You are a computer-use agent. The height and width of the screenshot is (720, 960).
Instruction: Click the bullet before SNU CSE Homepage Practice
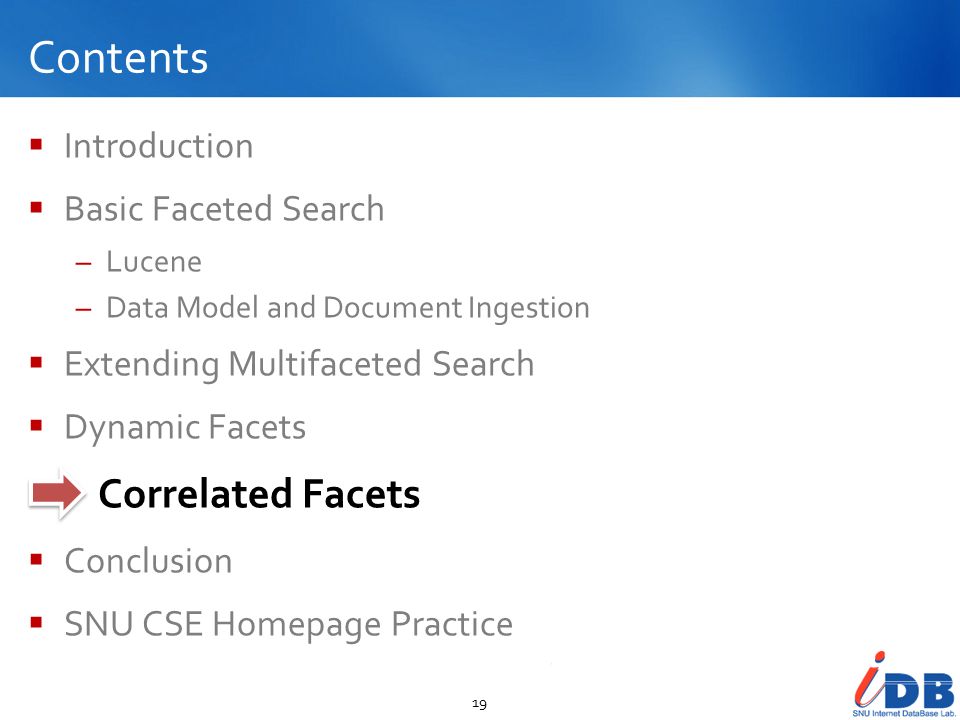pyautogui.click(x=36, y=623)
